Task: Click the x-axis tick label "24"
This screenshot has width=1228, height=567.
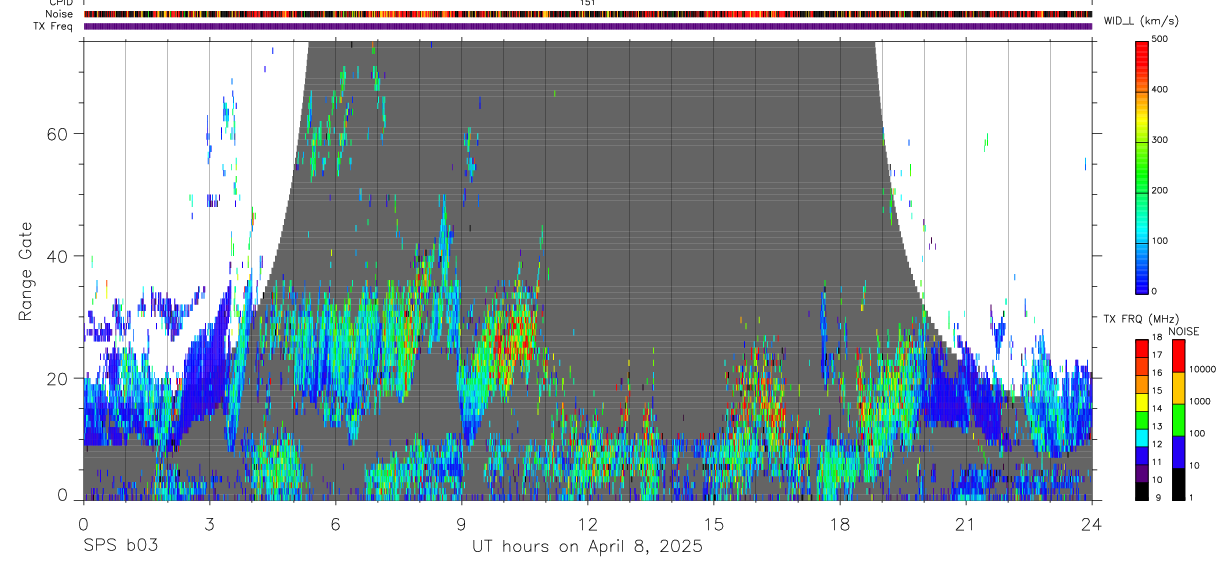Action: click(x=1092, y=524)
